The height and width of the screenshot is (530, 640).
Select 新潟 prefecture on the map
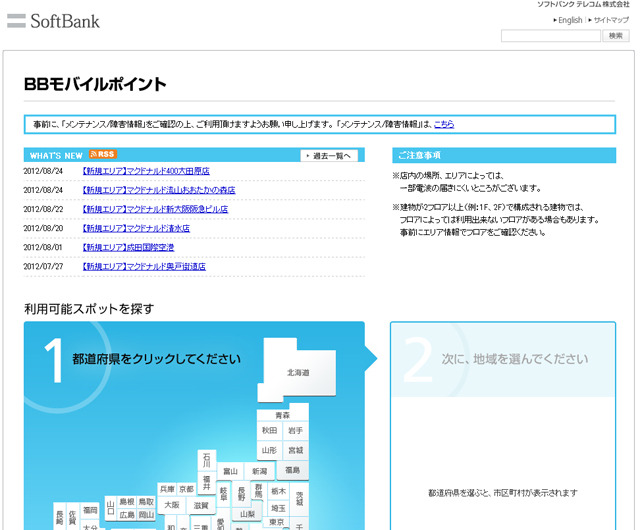pyautogui.click(x=260, y=472)
